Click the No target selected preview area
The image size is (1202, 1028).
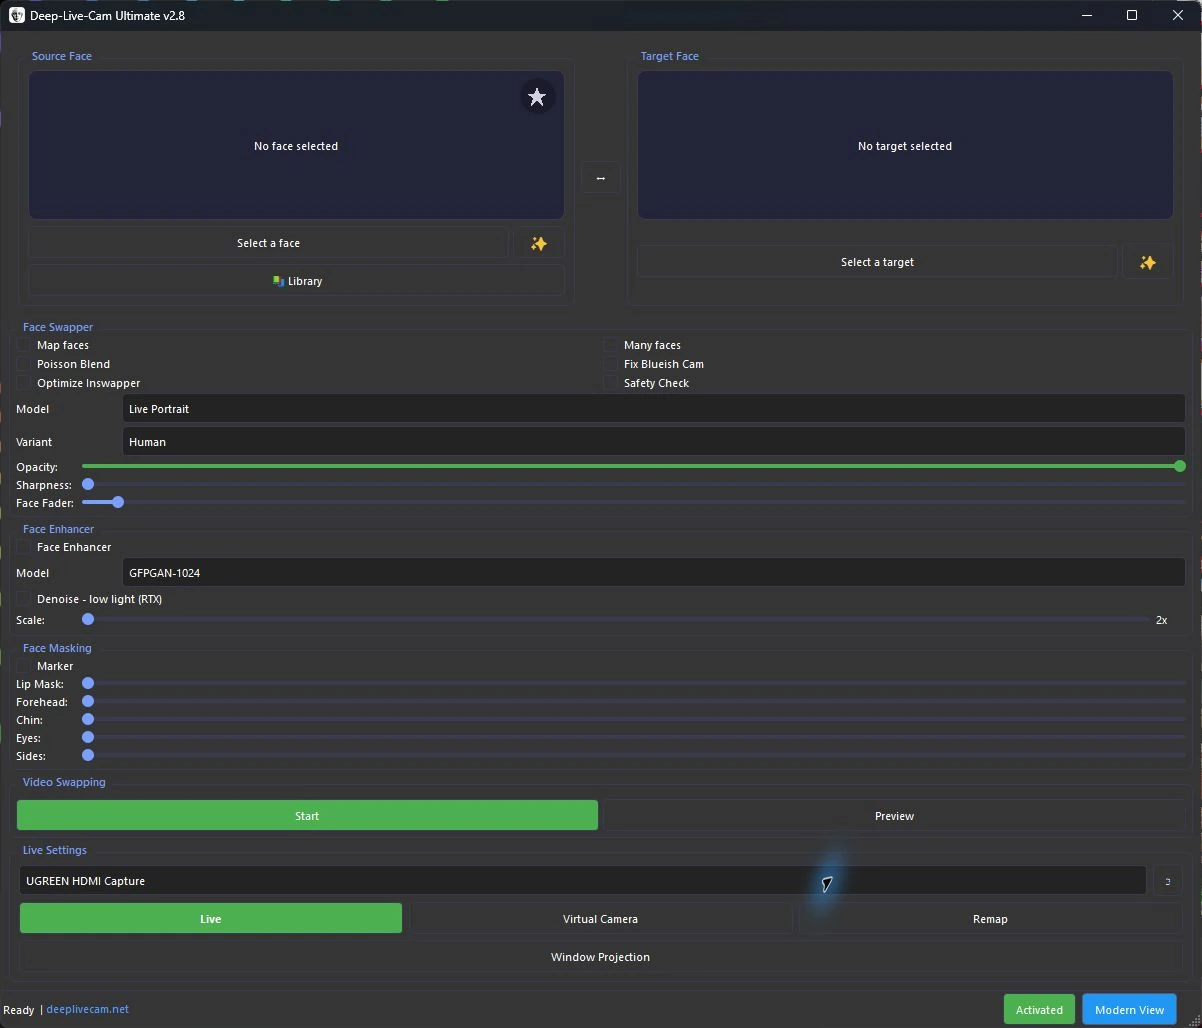click(905, 145)
